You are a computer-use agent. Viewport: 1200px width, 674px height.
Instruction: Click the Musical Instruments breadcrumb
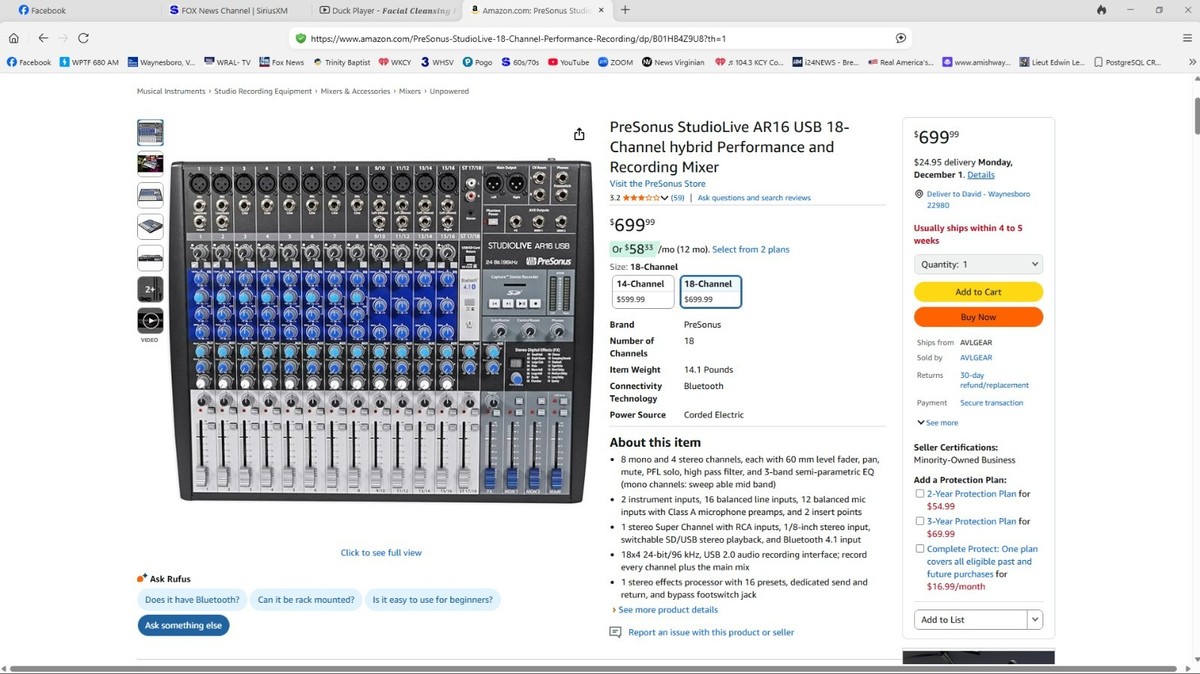point(172,91)
